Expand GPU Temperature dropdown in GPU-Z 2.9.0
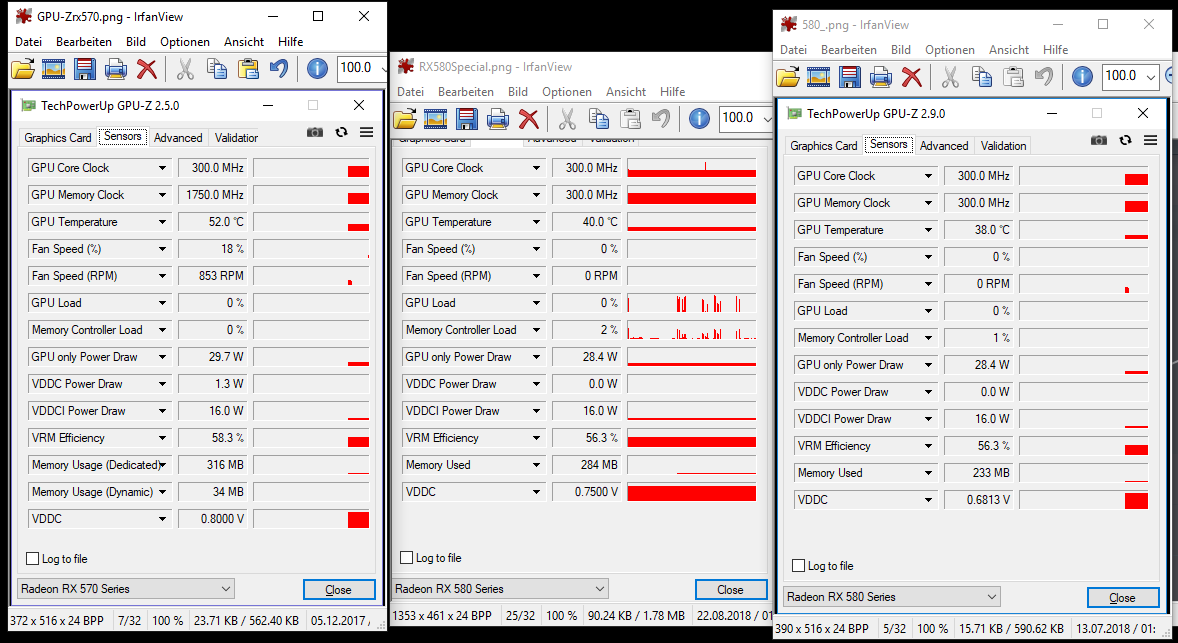The height and width of the screenshot is (643, 1178). [929, 231]
